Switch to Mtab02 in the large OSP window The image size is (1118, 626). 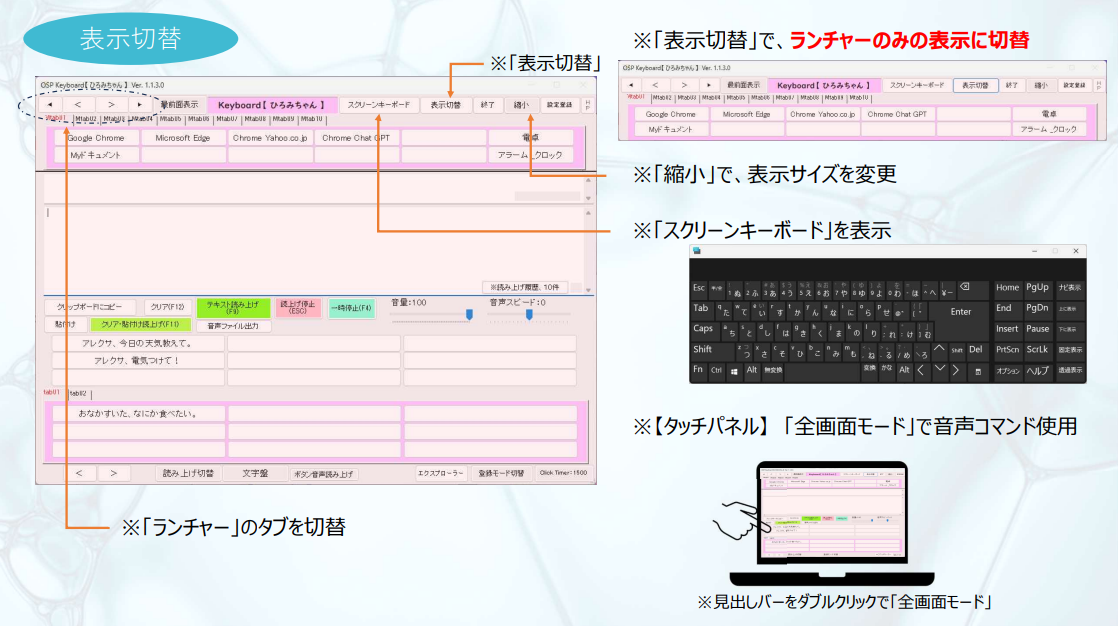[x=86, y=119]
